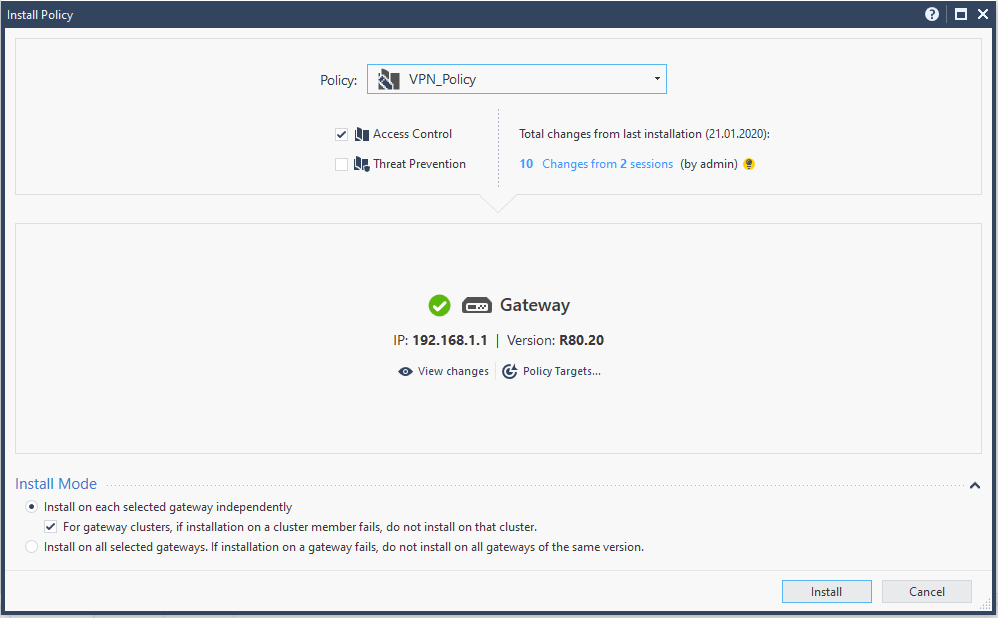This screenshot has height=618, width=998.
Task: Enable the Threat Prevention checkbox
Action: [341, 164]
